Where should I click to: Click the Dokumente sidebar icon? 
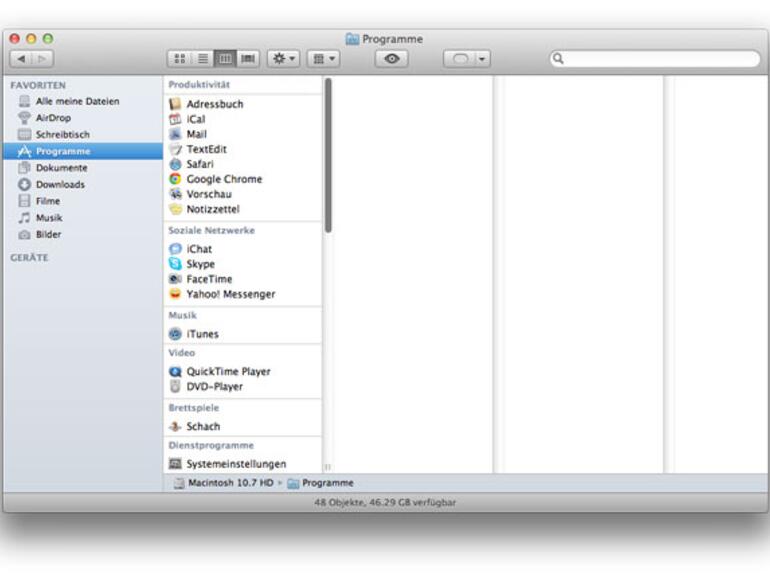pos(24,168)
